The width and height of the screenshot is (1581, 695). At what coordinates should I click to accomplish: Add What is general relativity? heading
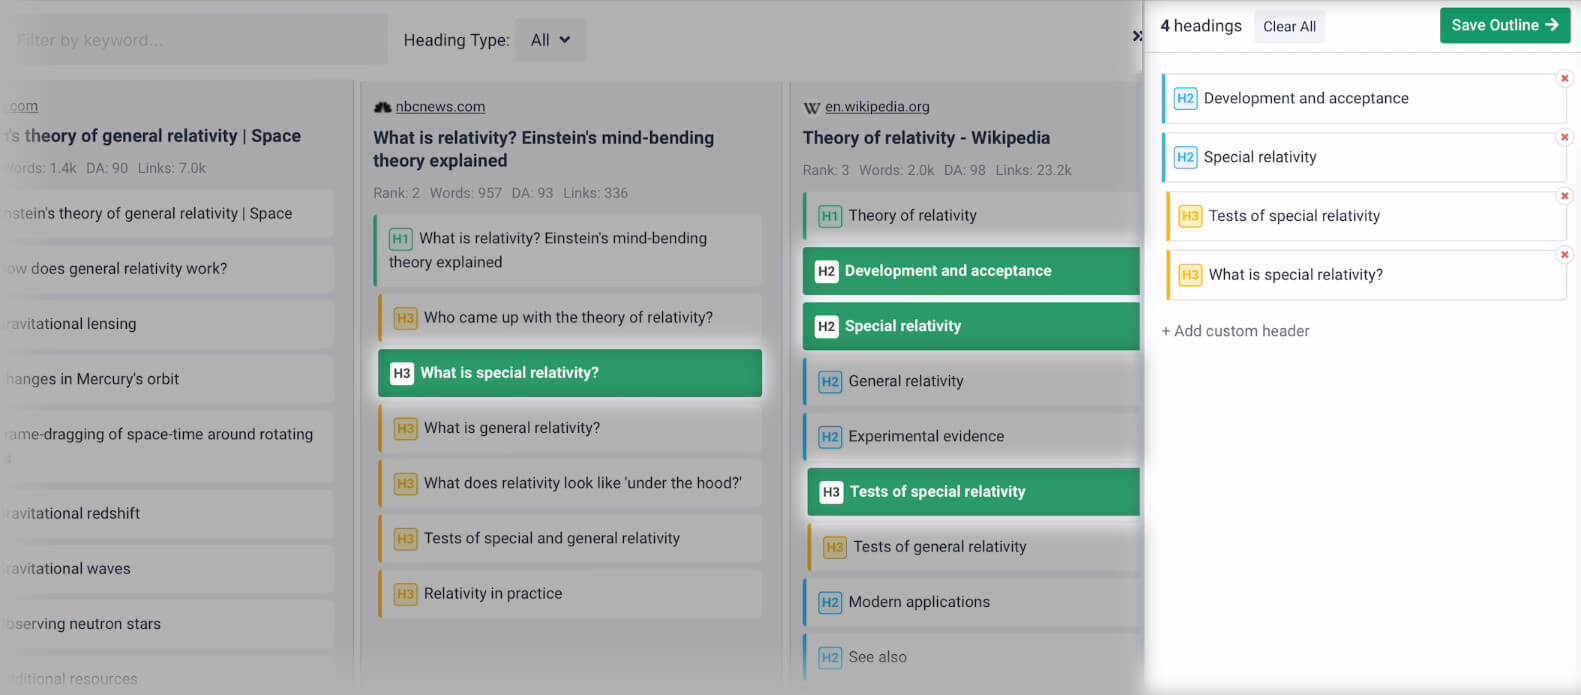[569, 428]
